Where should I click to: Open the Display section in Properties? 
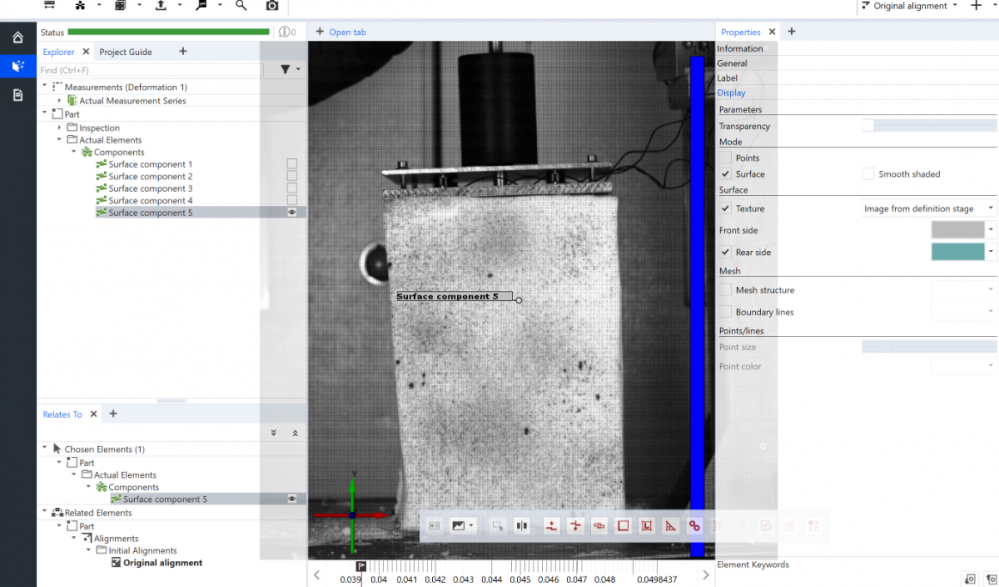point(731,93)
